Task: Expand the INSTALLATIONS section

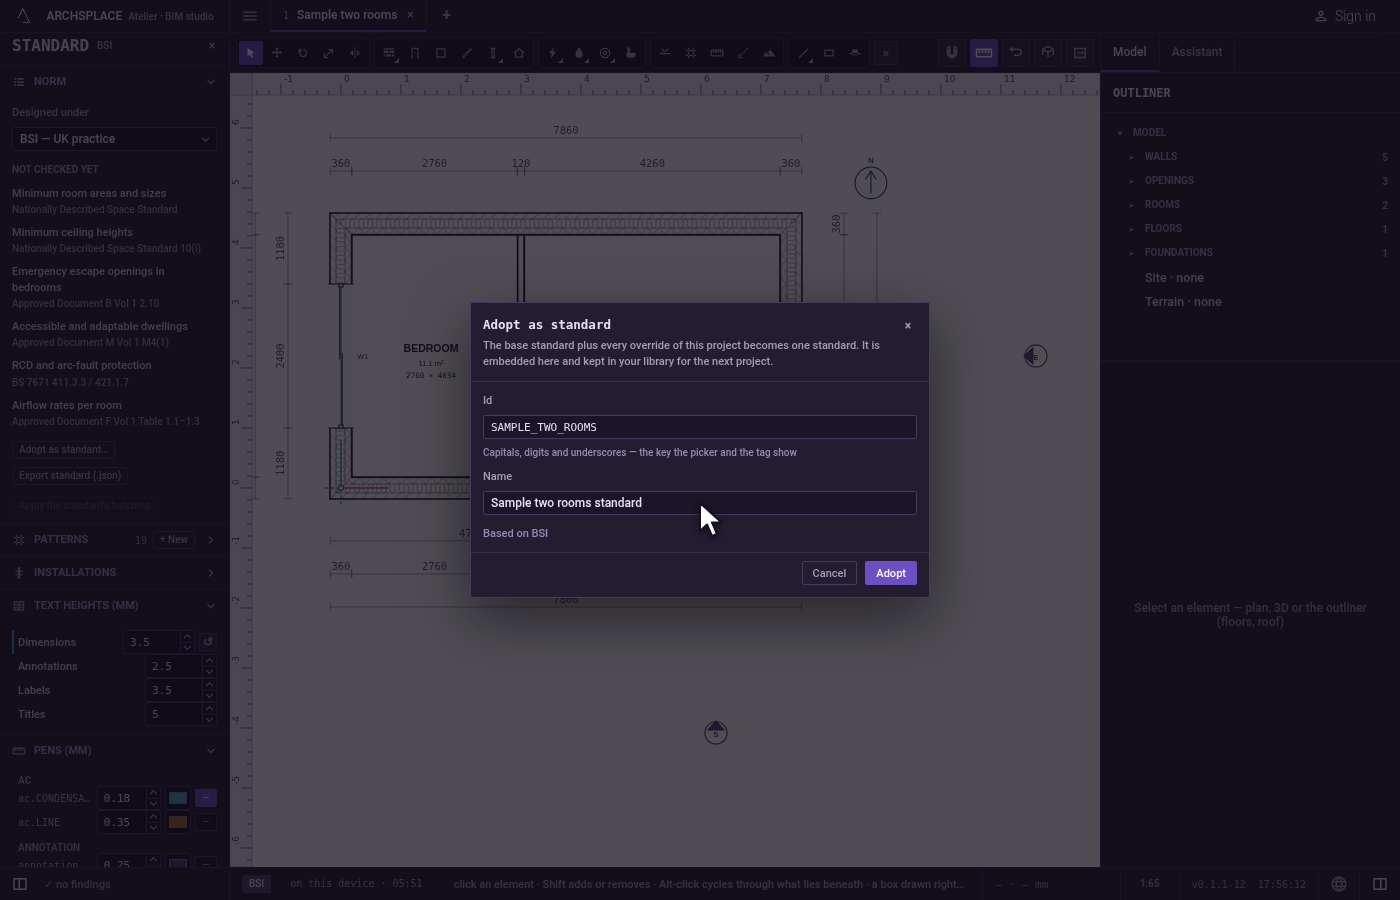Action: (114, 573)
